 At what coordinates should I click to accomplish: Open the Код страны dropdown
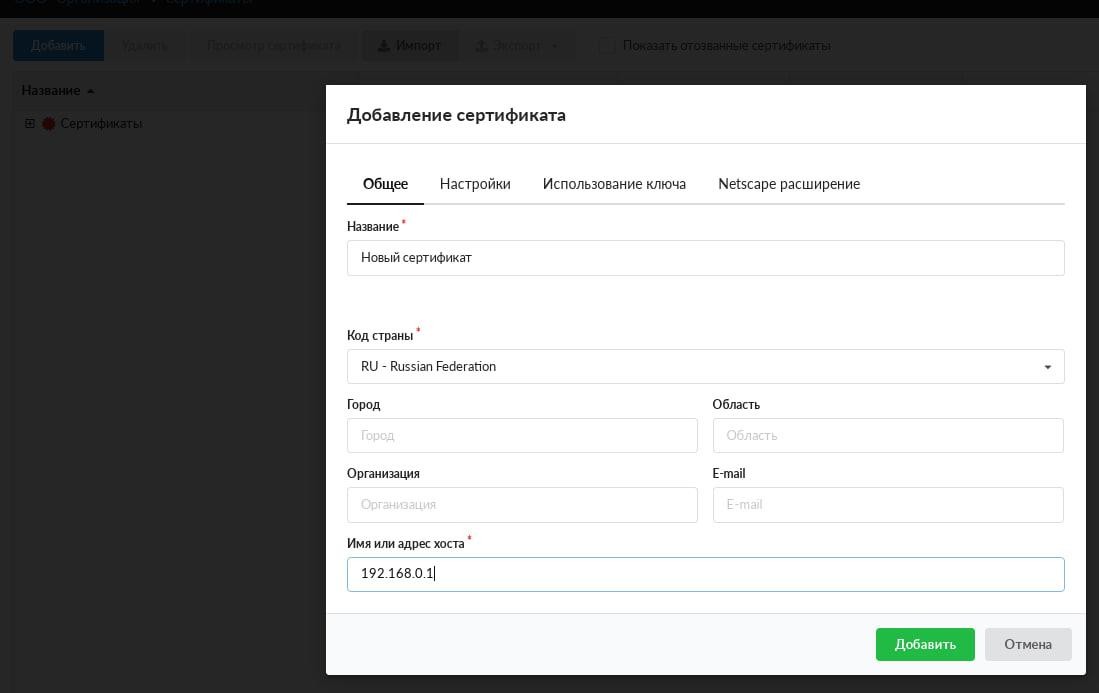[705, 366]
